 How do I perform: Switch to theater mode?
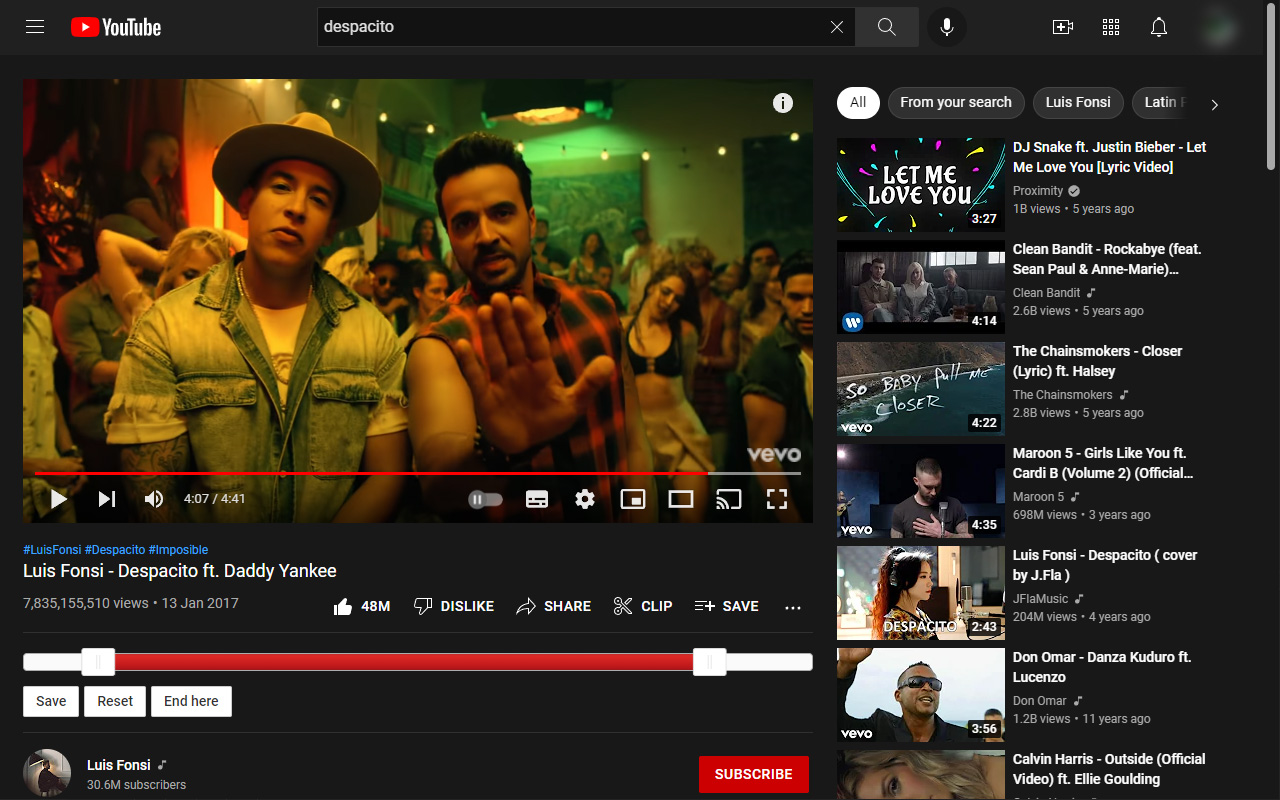tap(681, 498)
